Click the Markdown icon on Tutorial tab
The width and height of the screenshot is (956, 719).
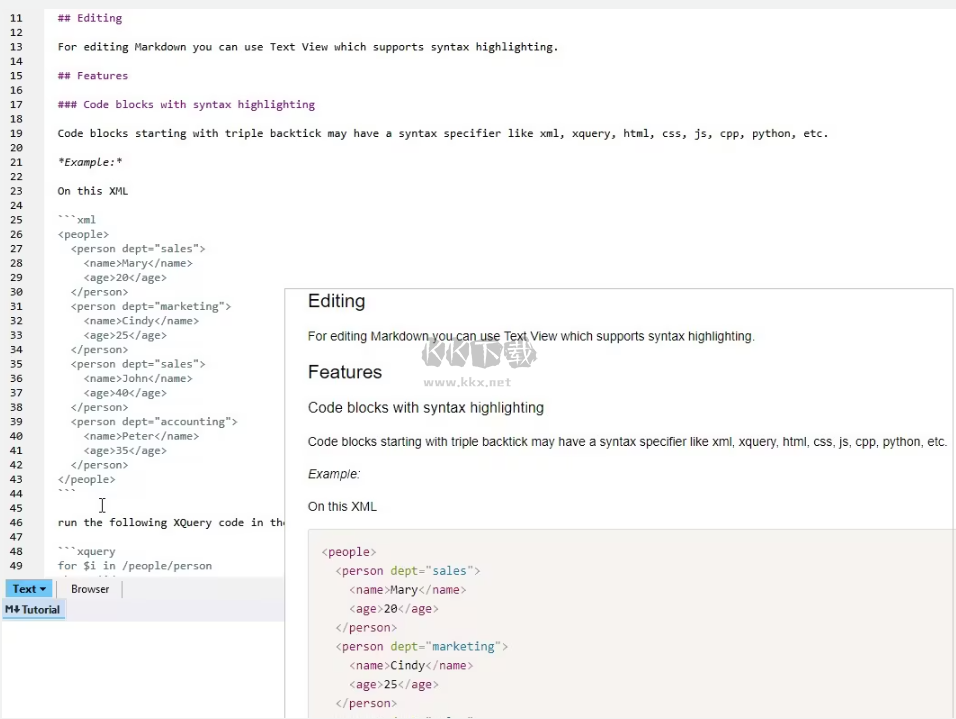(x=12, y=609)
